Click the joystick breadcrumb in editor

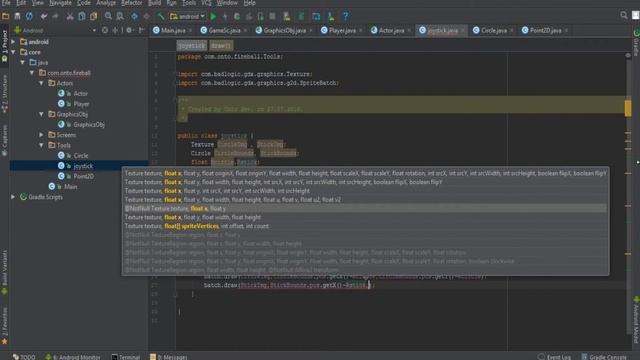coord(191,46)
